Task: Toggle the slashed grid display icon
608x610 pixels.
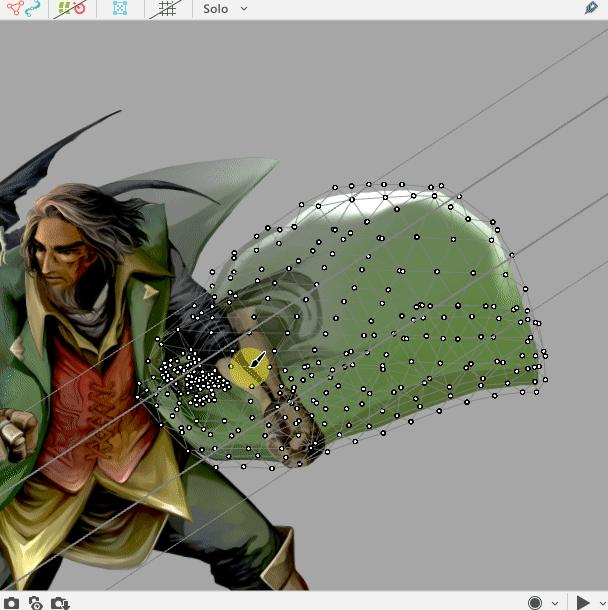Action: tap(166, 8)
